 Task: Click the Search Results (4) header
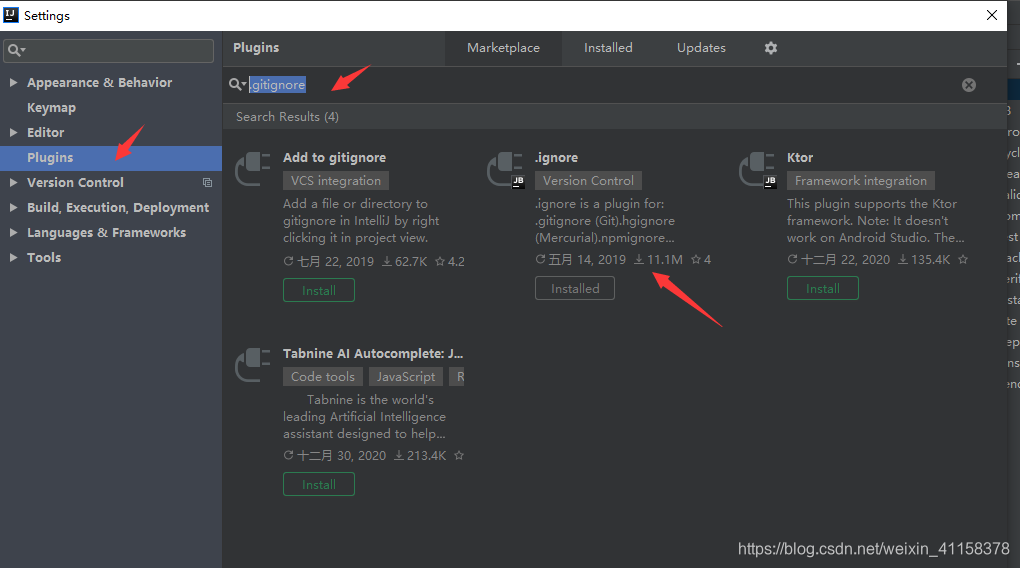[x=287, y=117]
